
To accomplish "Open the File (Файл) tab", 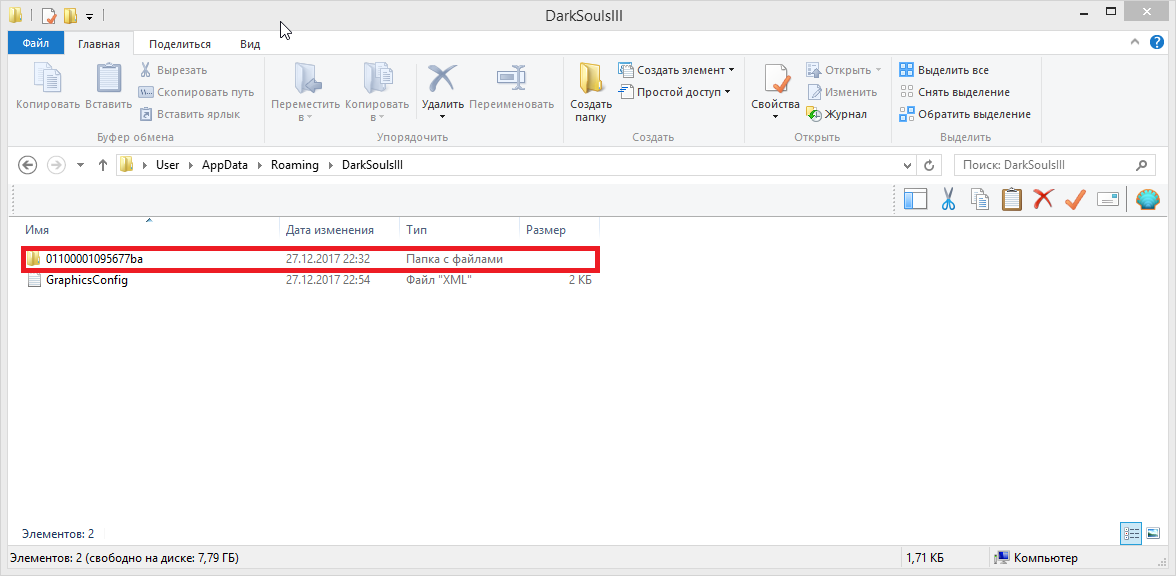I will (x=35, y=44).
